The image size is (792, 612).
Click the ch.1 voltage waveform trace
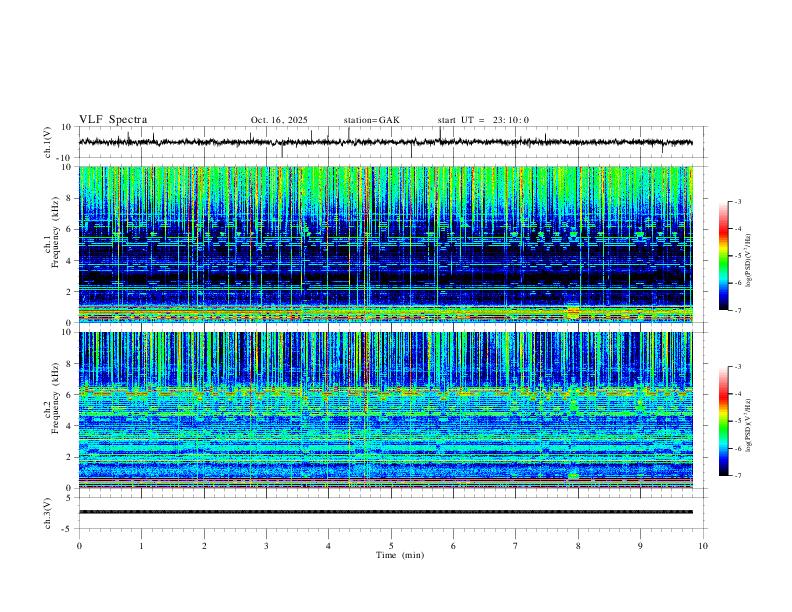(x=386, y=142)
